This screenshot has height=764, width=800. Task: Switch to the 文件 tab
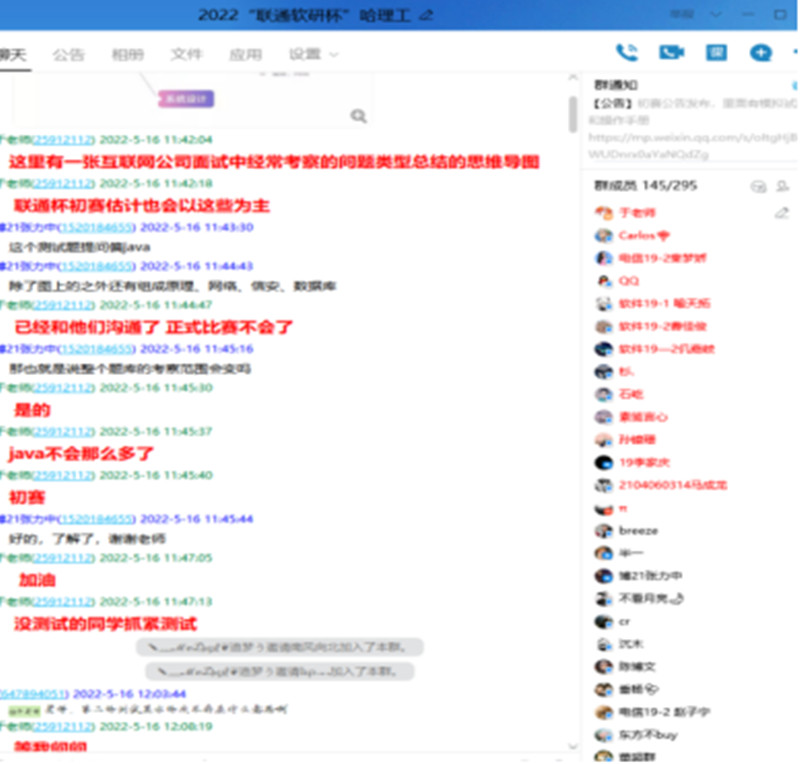click(x=186, y=55)
